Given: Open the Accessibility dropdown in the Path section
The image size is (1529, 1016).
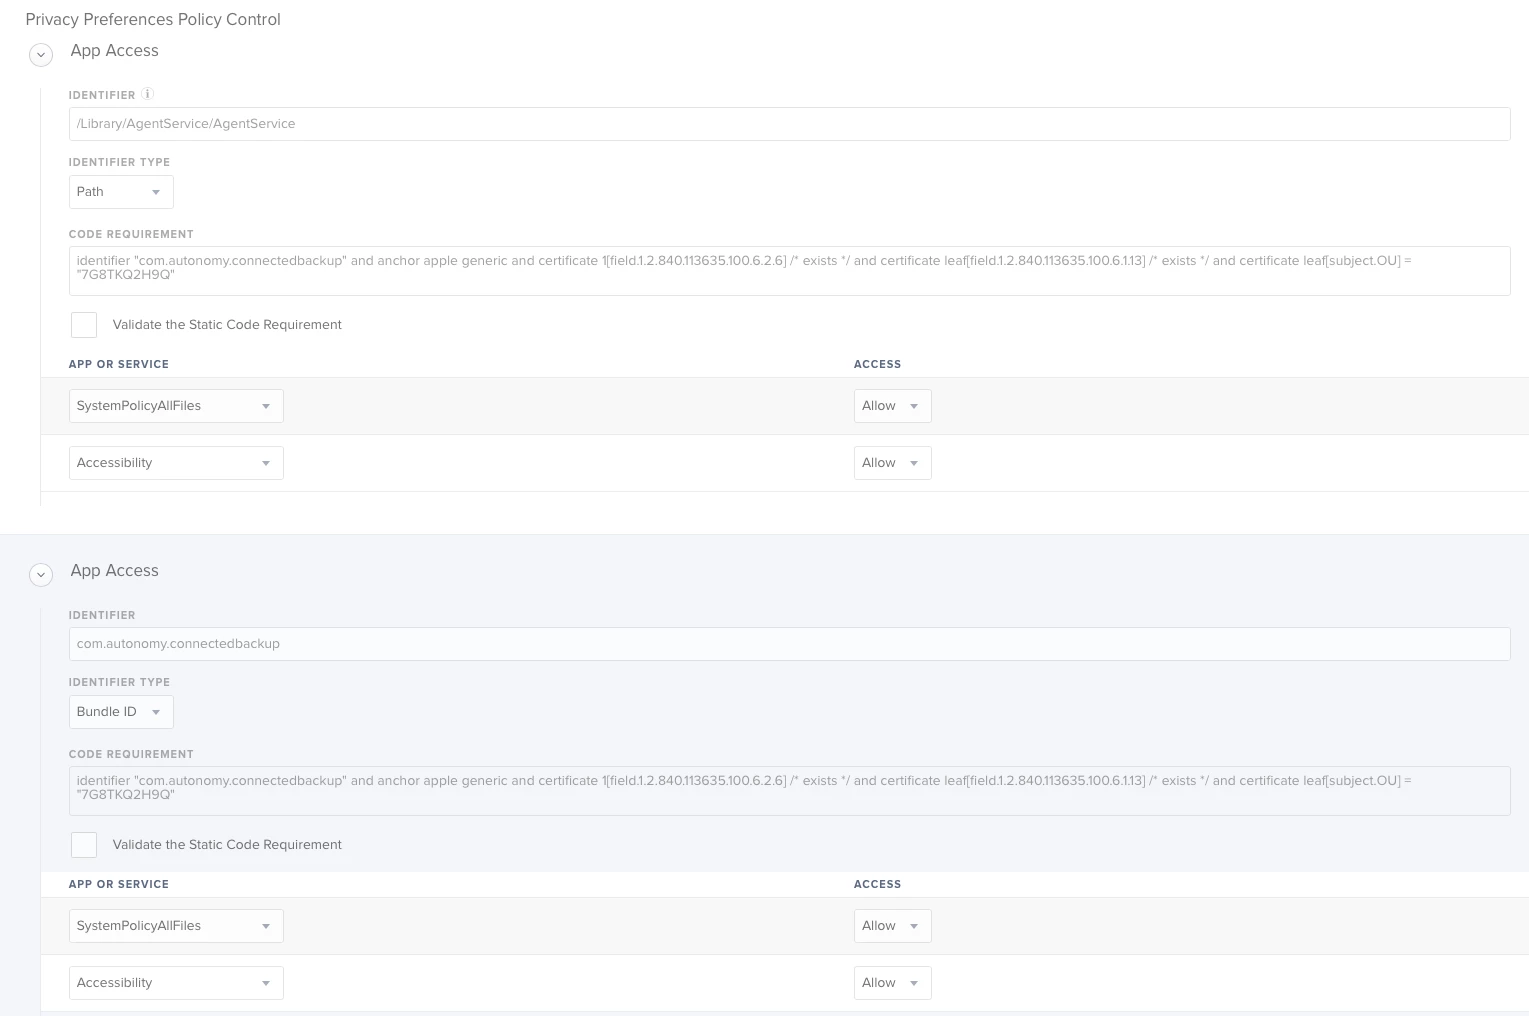Looking at the screenshot, I should click(176, 463).
